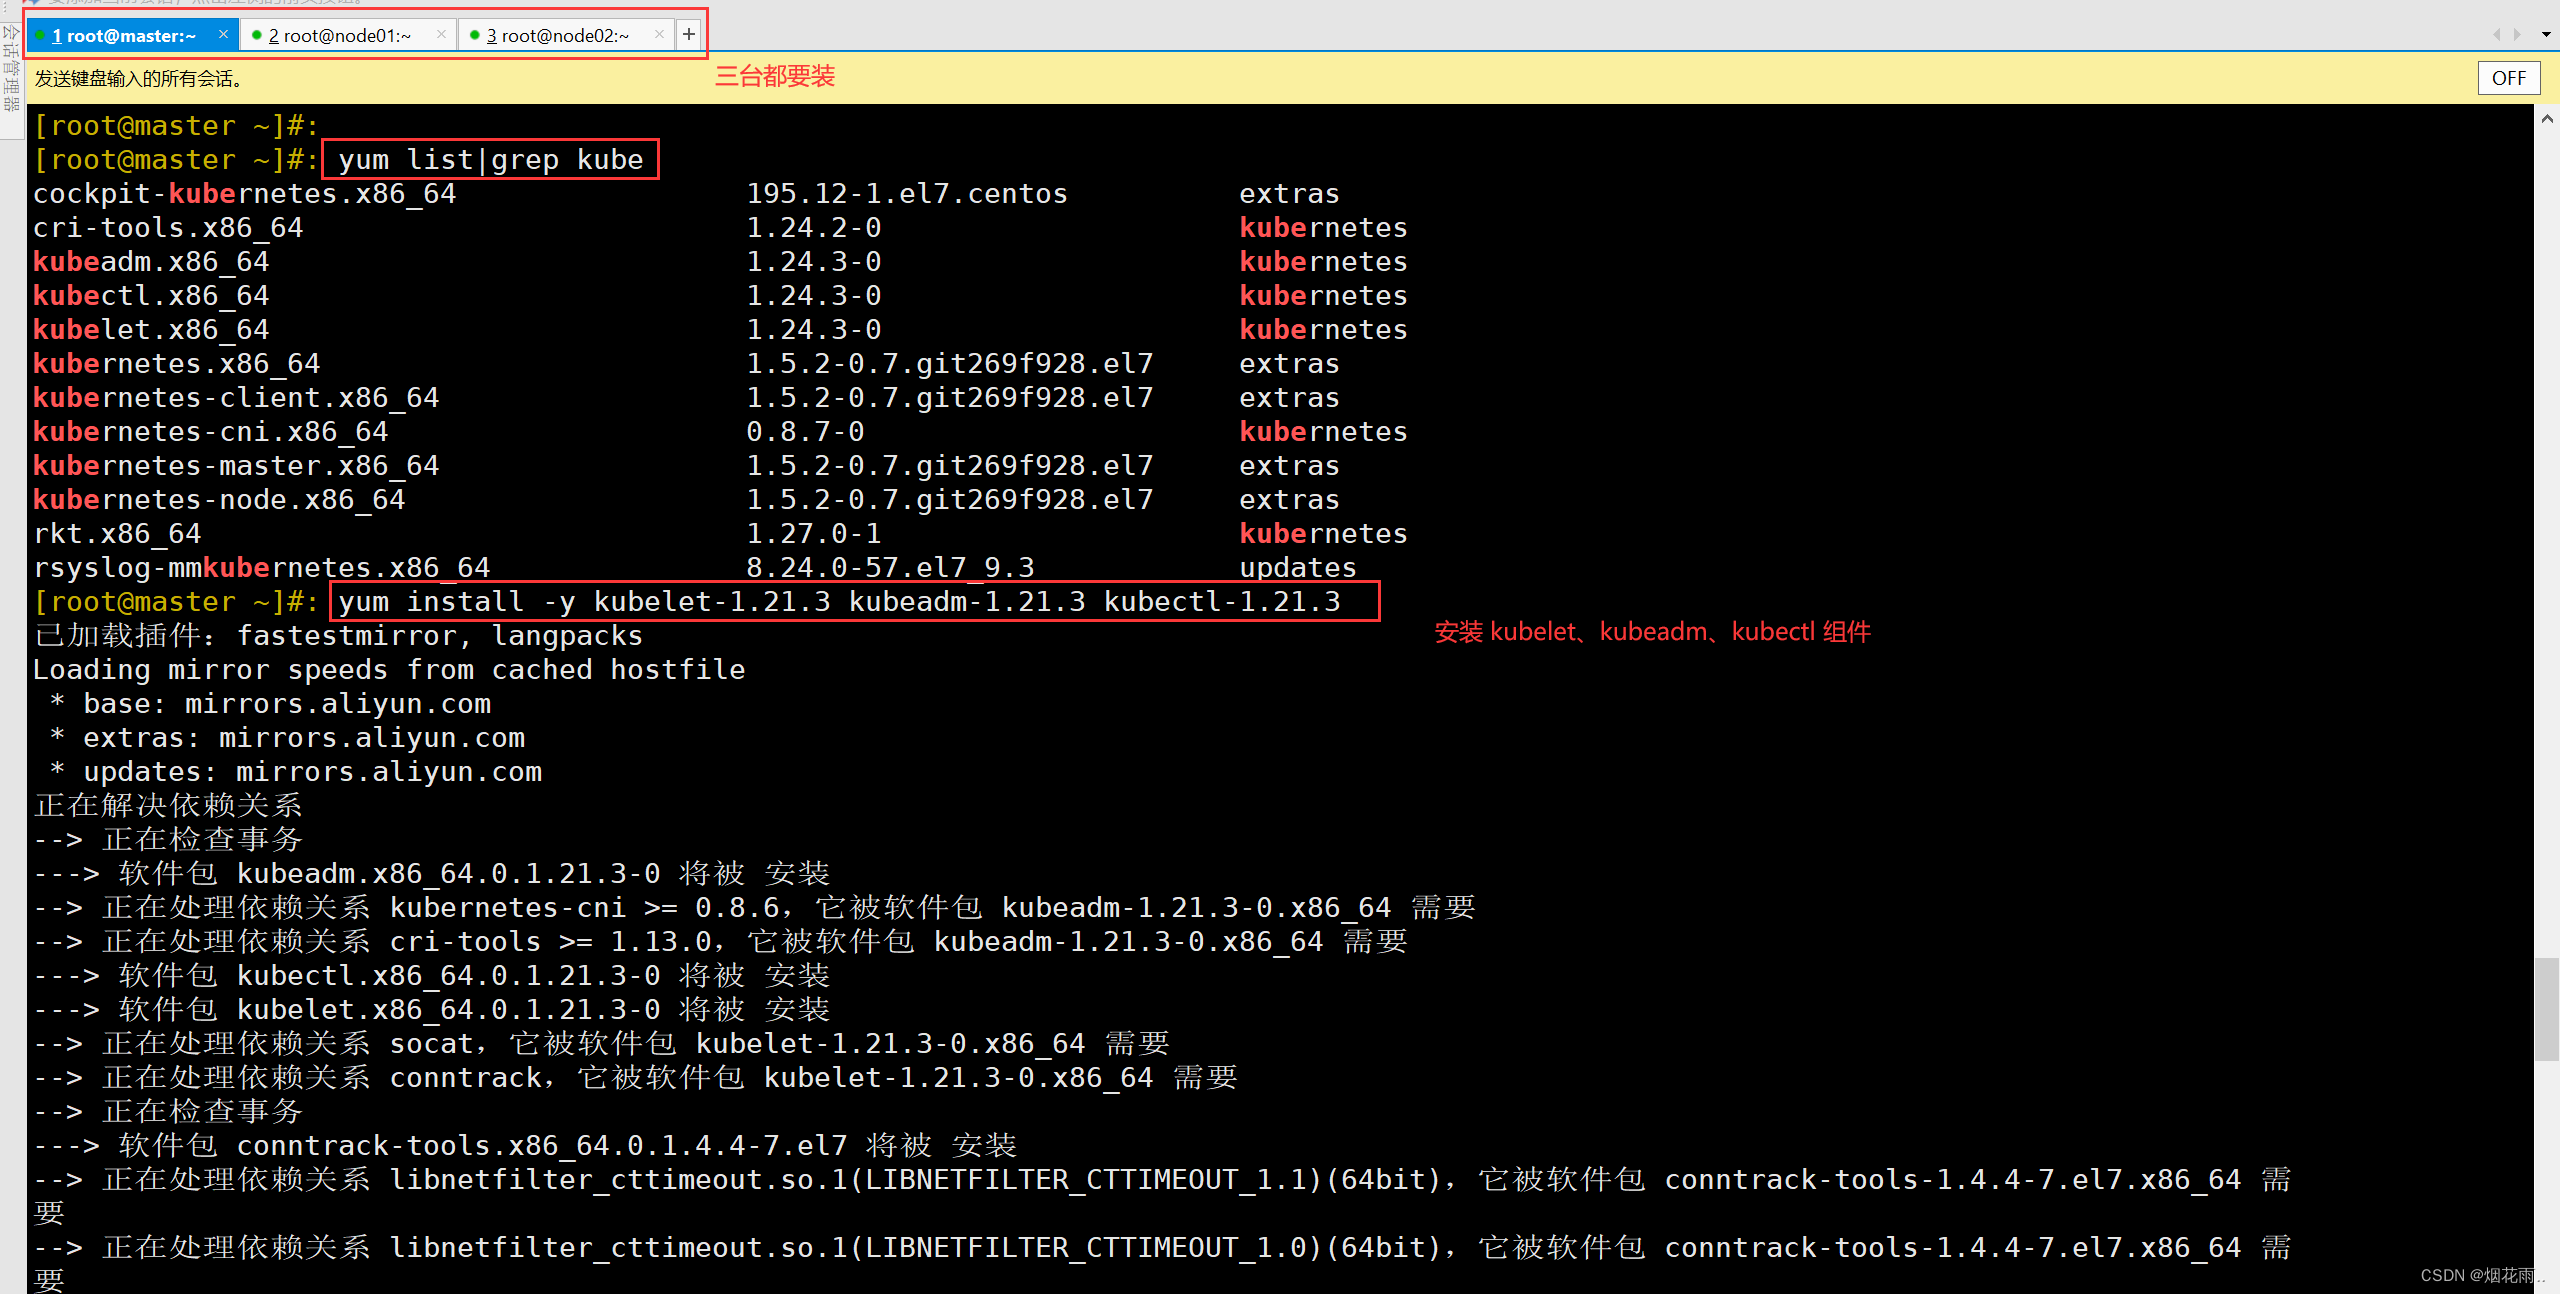
Task: Click the '发送键盘输入的所有会话' notice text
Action: click(x=139, y=78)
